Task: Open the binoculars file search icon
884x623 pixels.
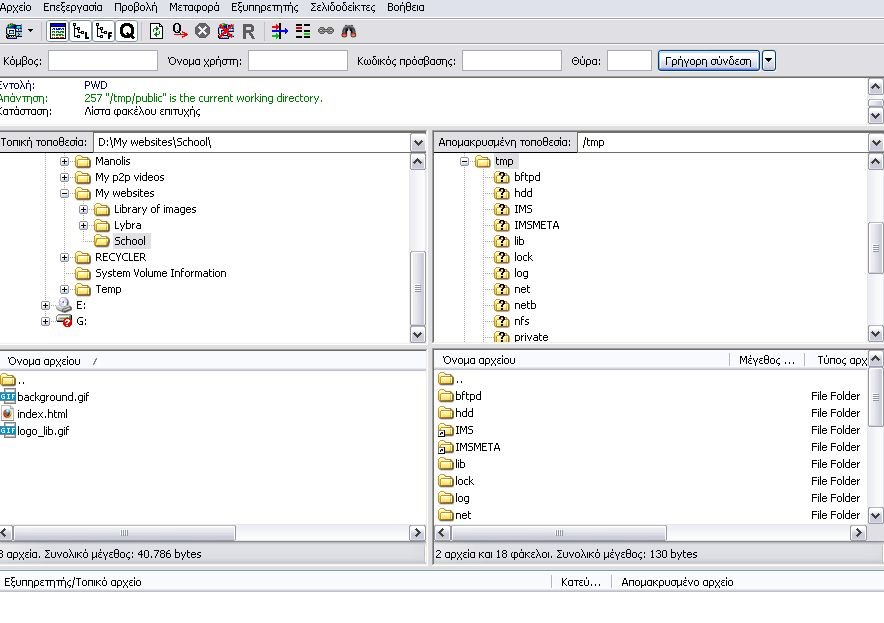Action: pyautogui.click(x=349, y=31)
